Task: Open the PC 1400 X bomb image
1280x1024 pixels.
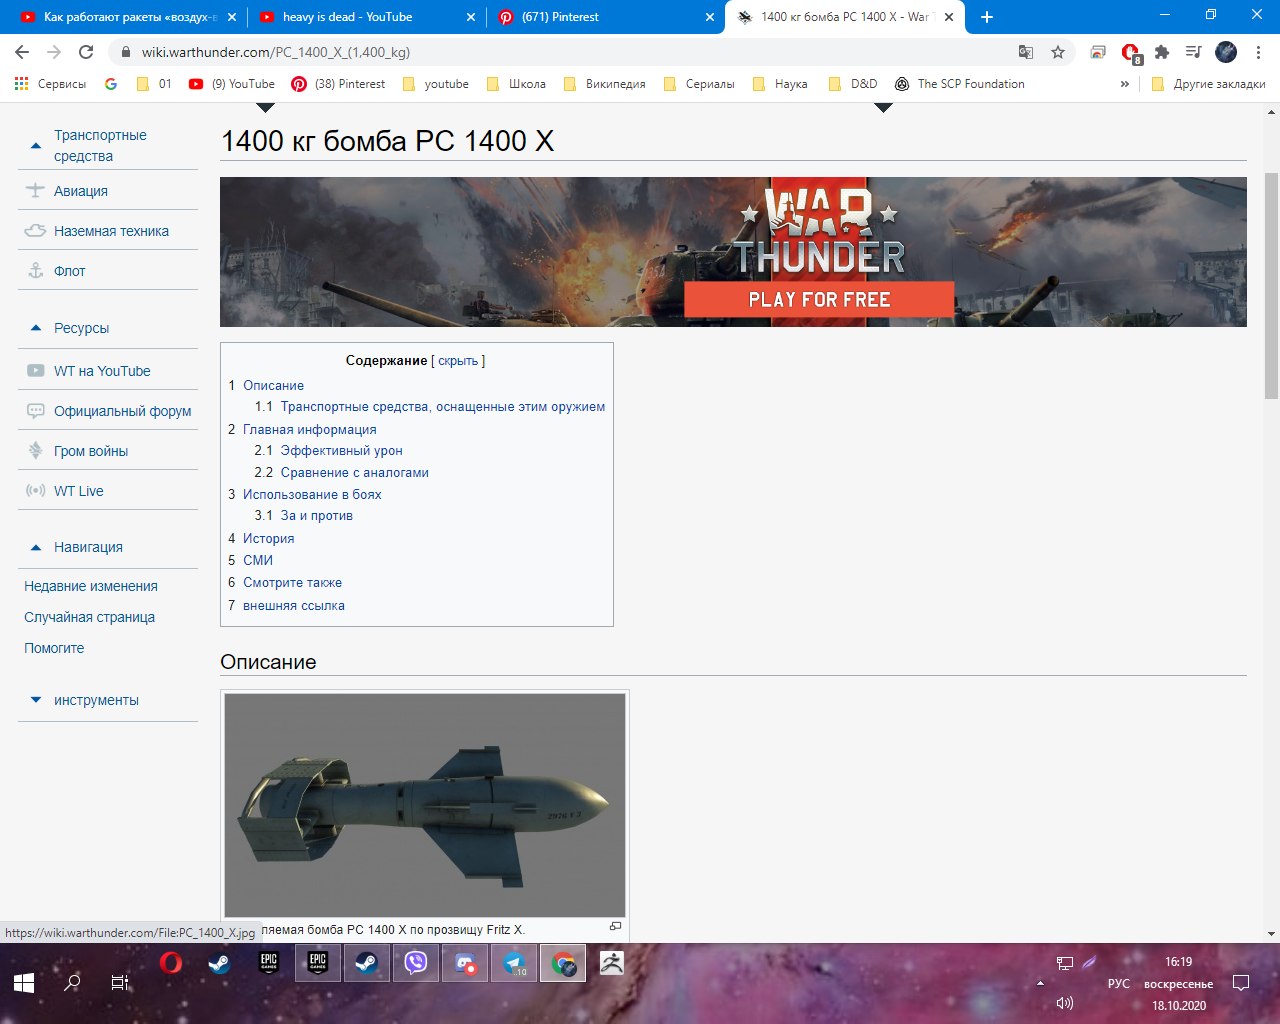Action: pyautogui.click(x=425, y=805)
